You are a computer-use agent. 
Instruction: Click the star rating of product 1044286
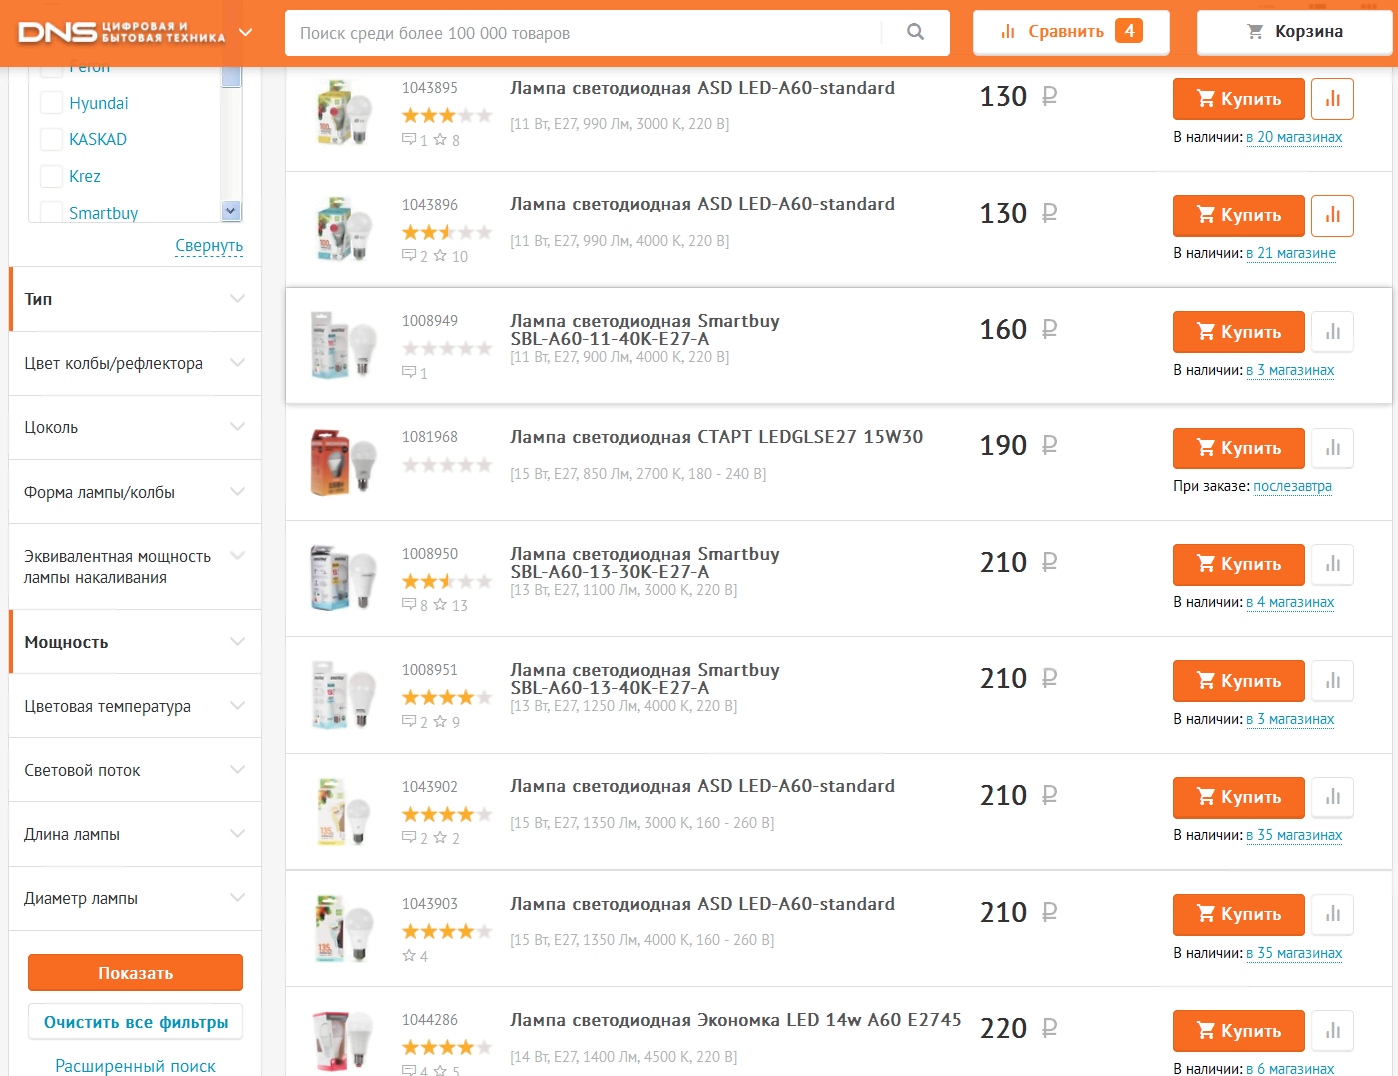447,1048
